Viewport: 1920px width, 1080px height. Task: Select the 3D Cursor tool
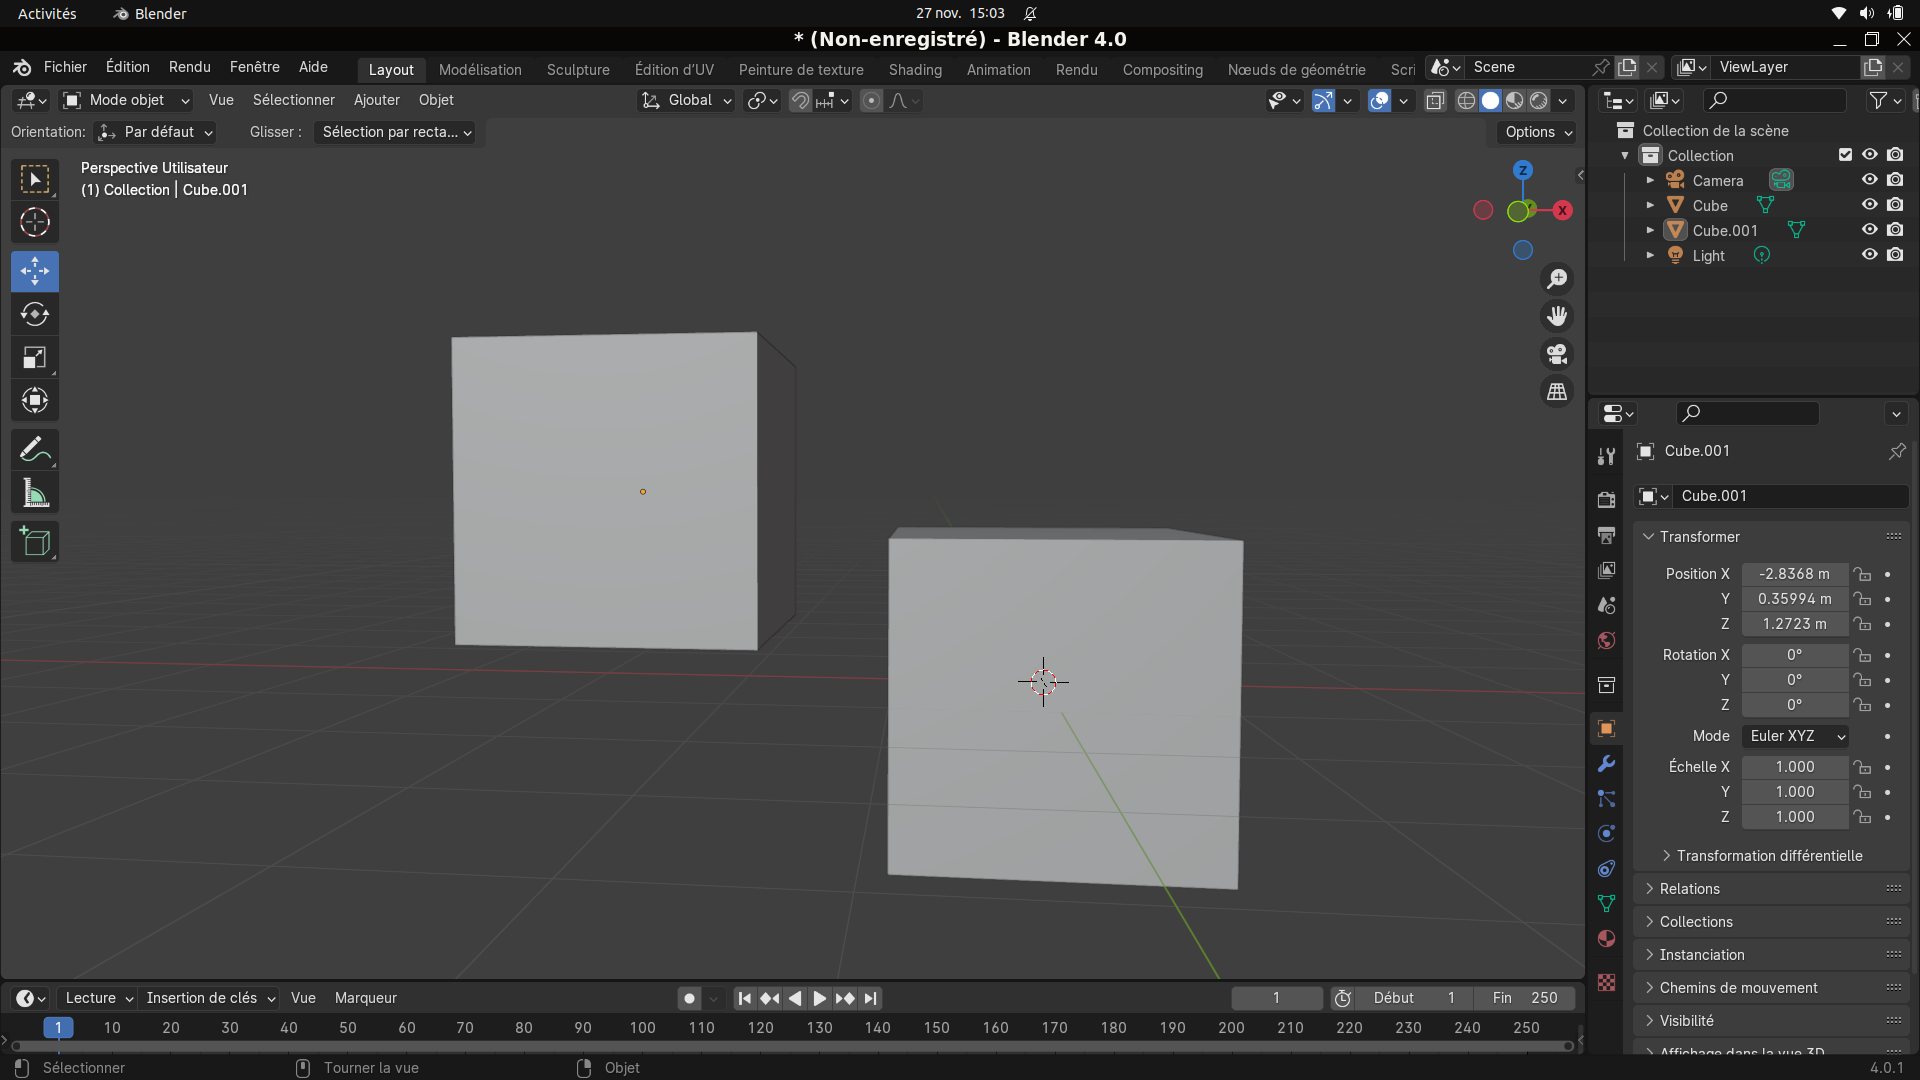pos(35,223)
